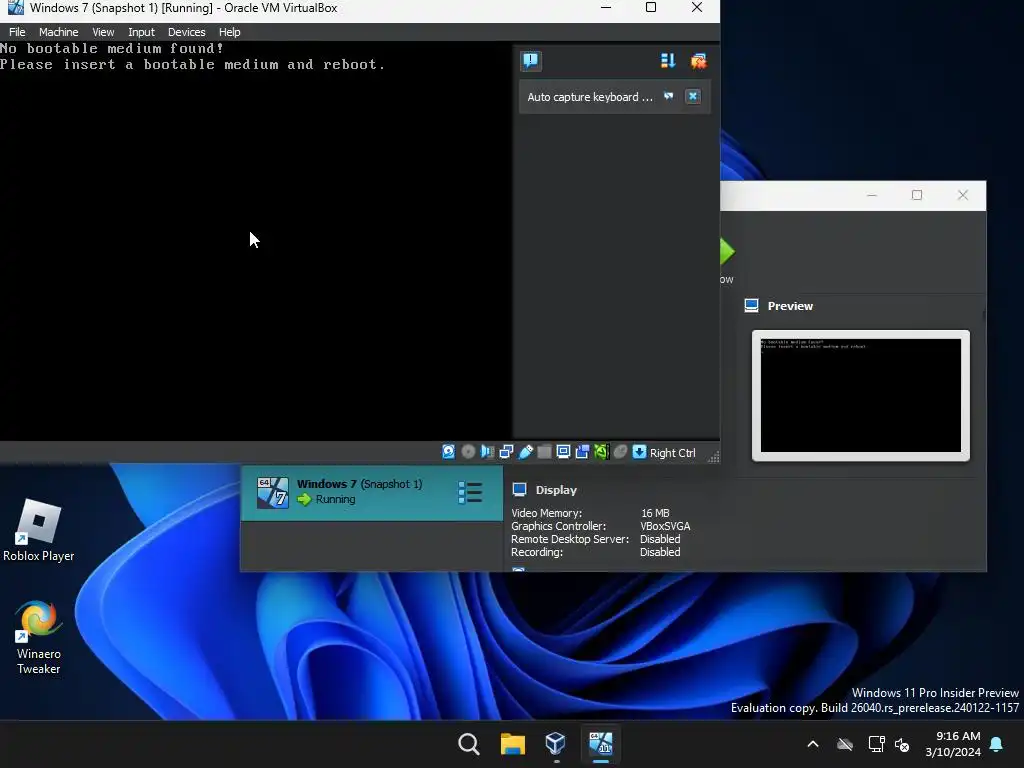Image resolution: width=1024 pixels, height=768 pixels.
Task: Maximize the VirtualBox Manager window
Action: [x=917, y=195]
